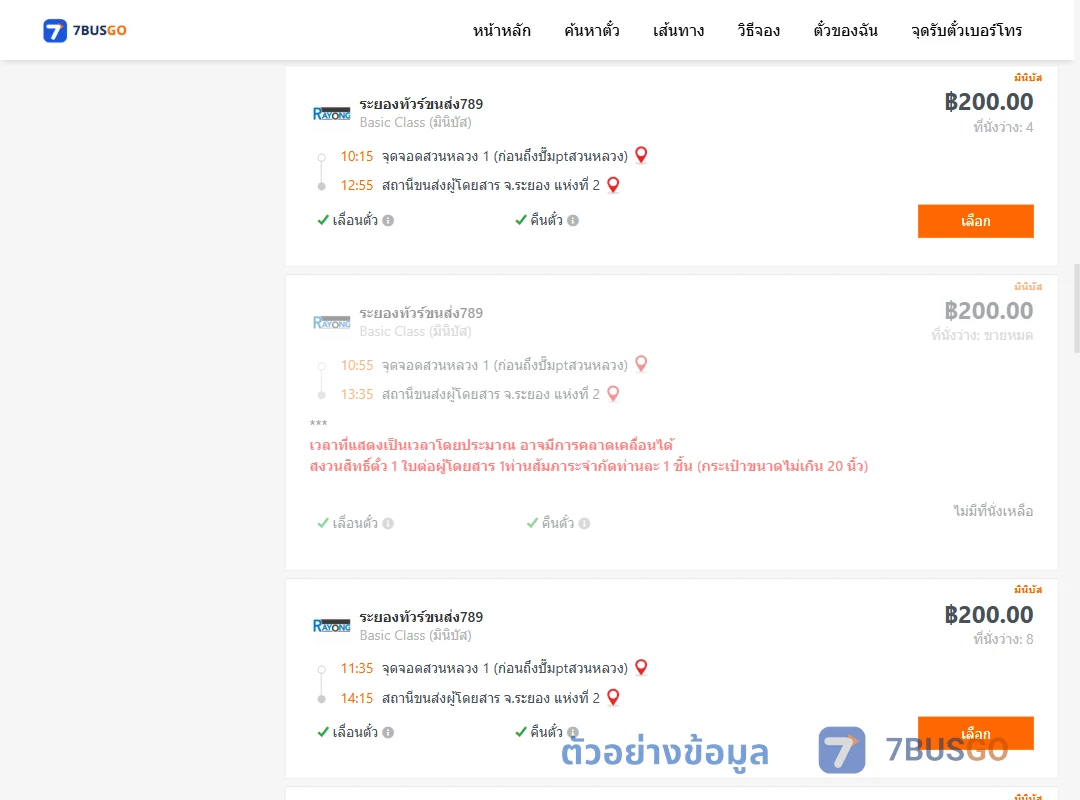Click the ไม่มีที่นั่งเหลือ text
Screen dimensions: 1080x800
[993, 511]
